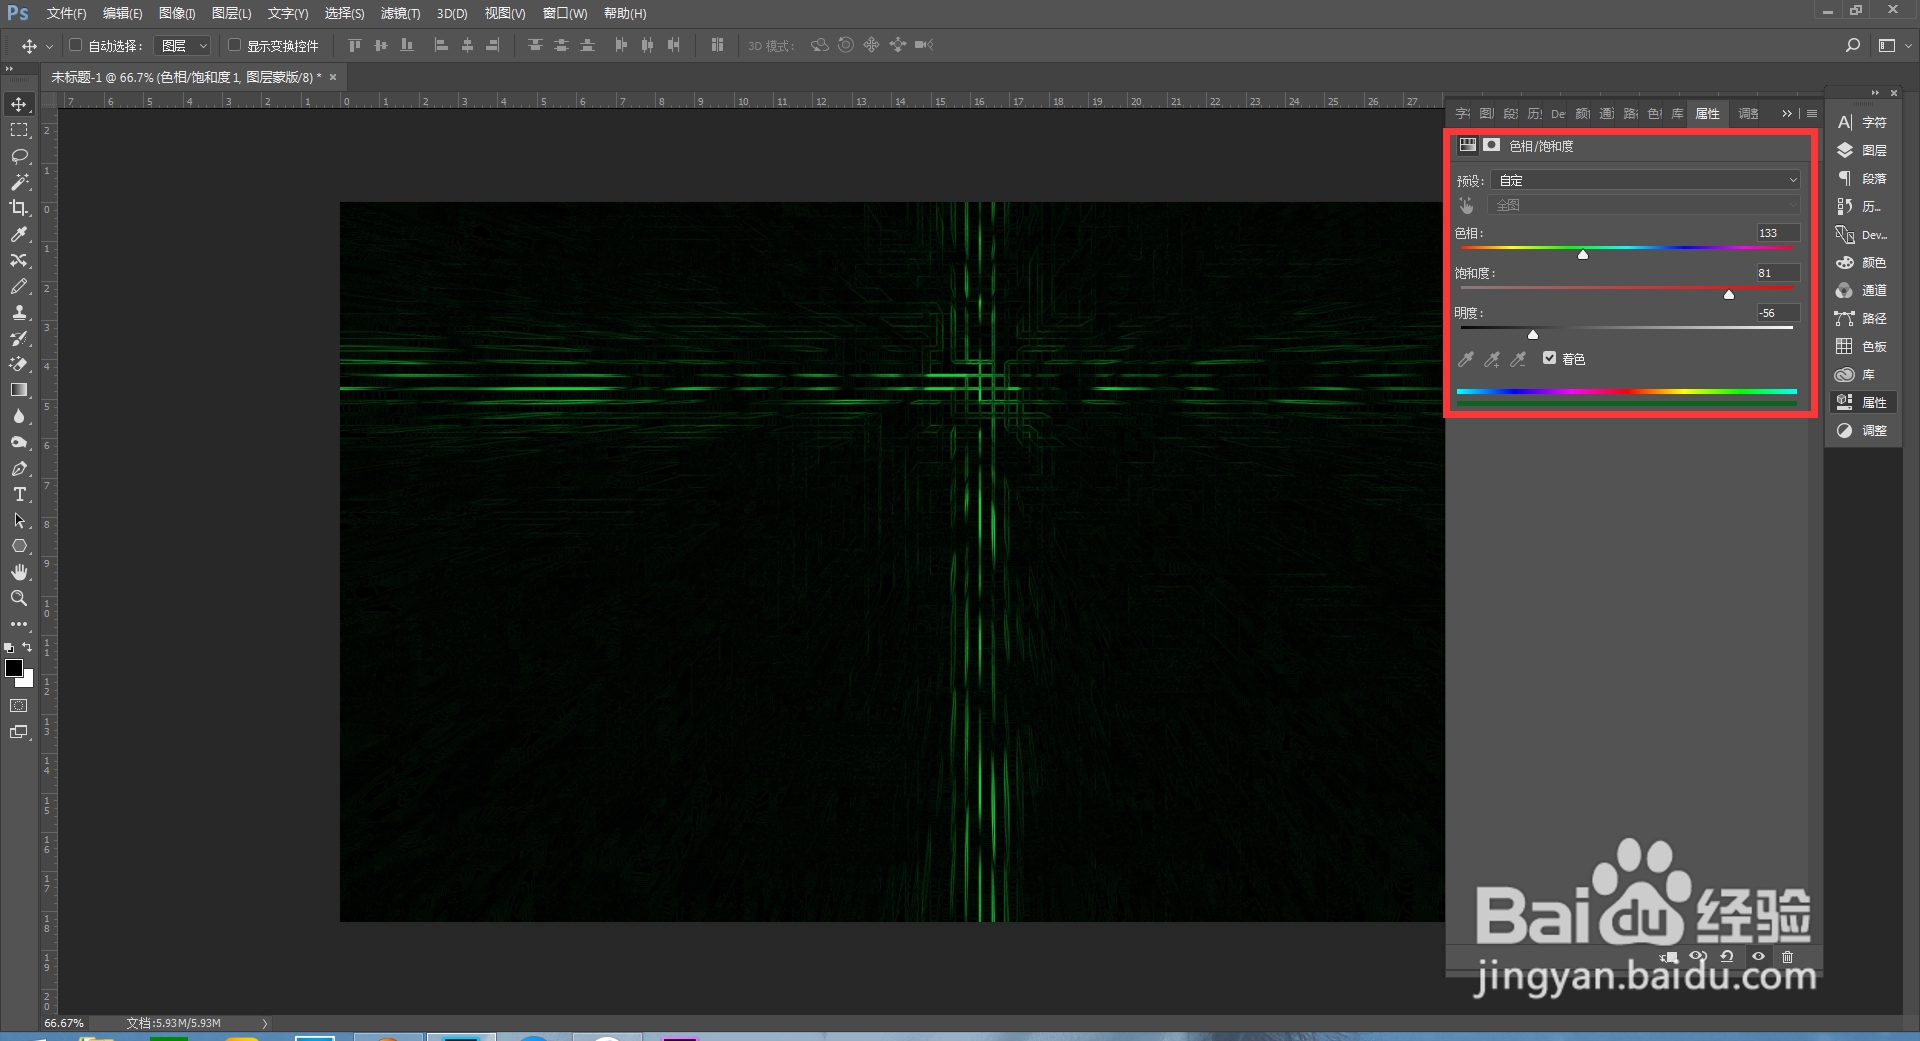The image size is (1920, 1041).
Task: Swap foreground and background colors
Action: point(28,648)
